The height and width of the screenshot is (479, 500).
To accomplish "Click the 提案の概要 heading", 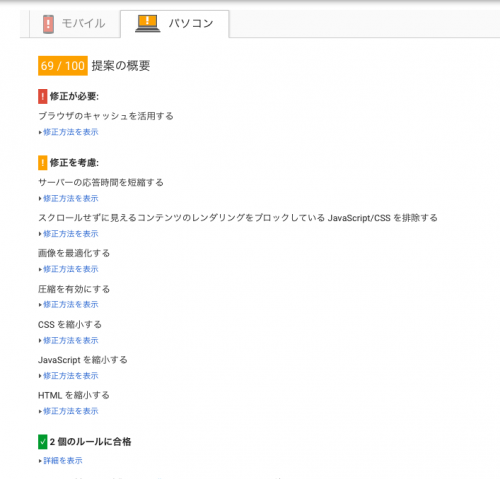I will coord(121,66).
